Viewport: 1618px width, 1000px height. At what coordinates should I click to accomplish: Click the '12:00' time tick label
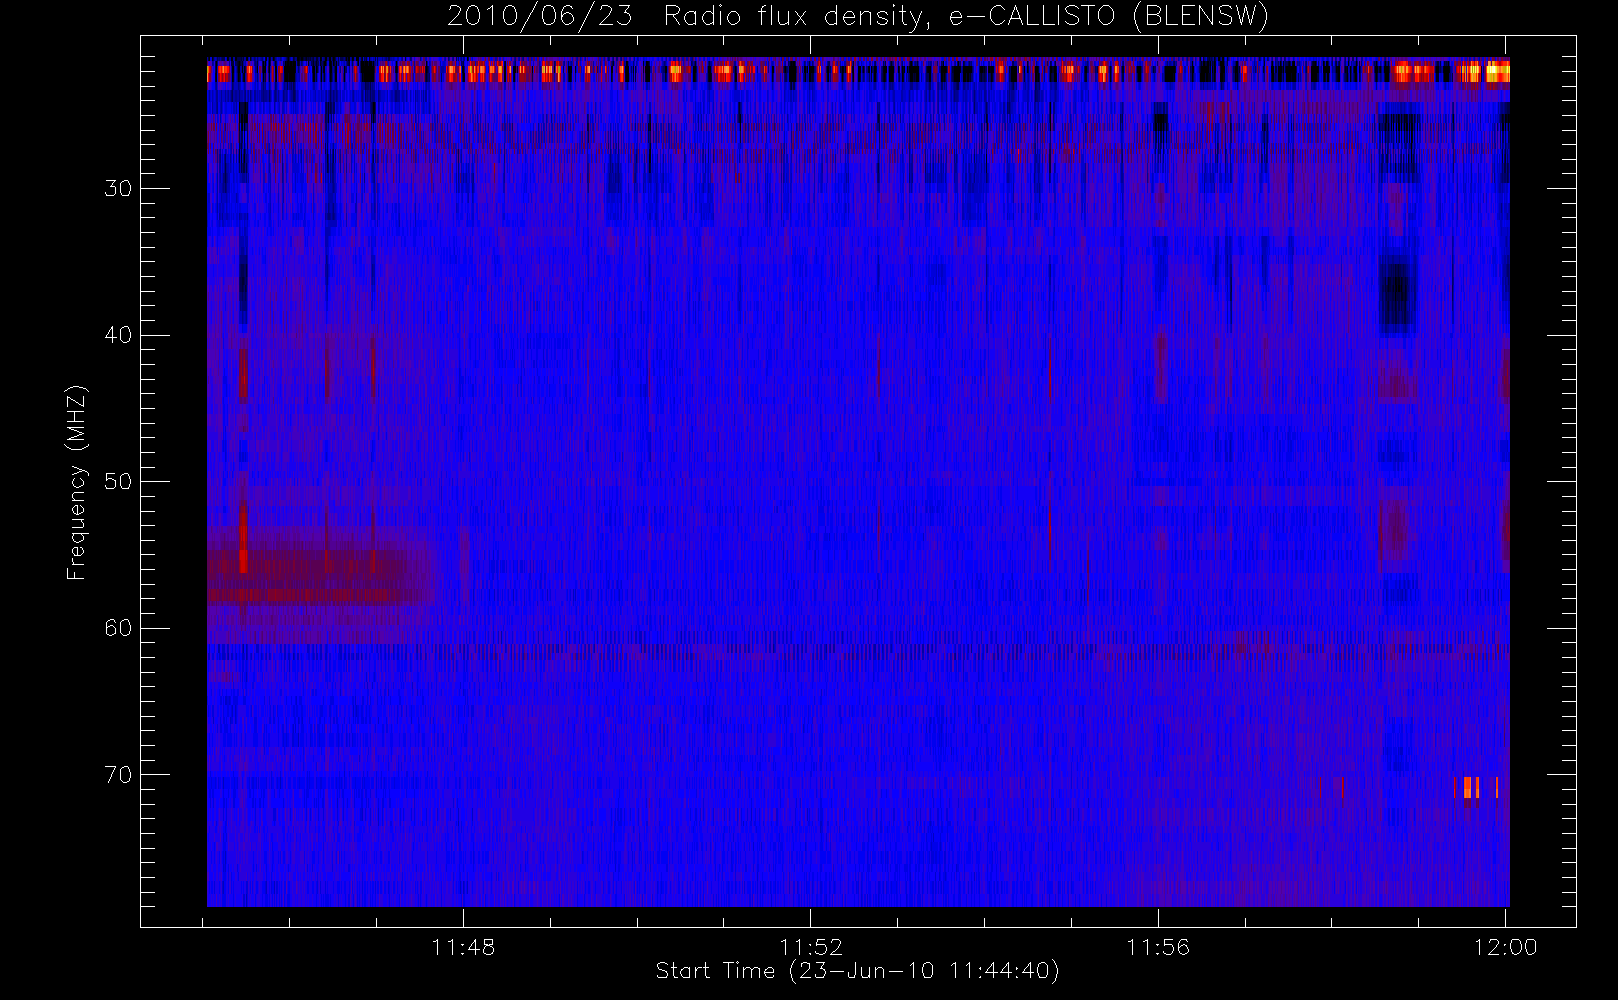coord(1505,947)
